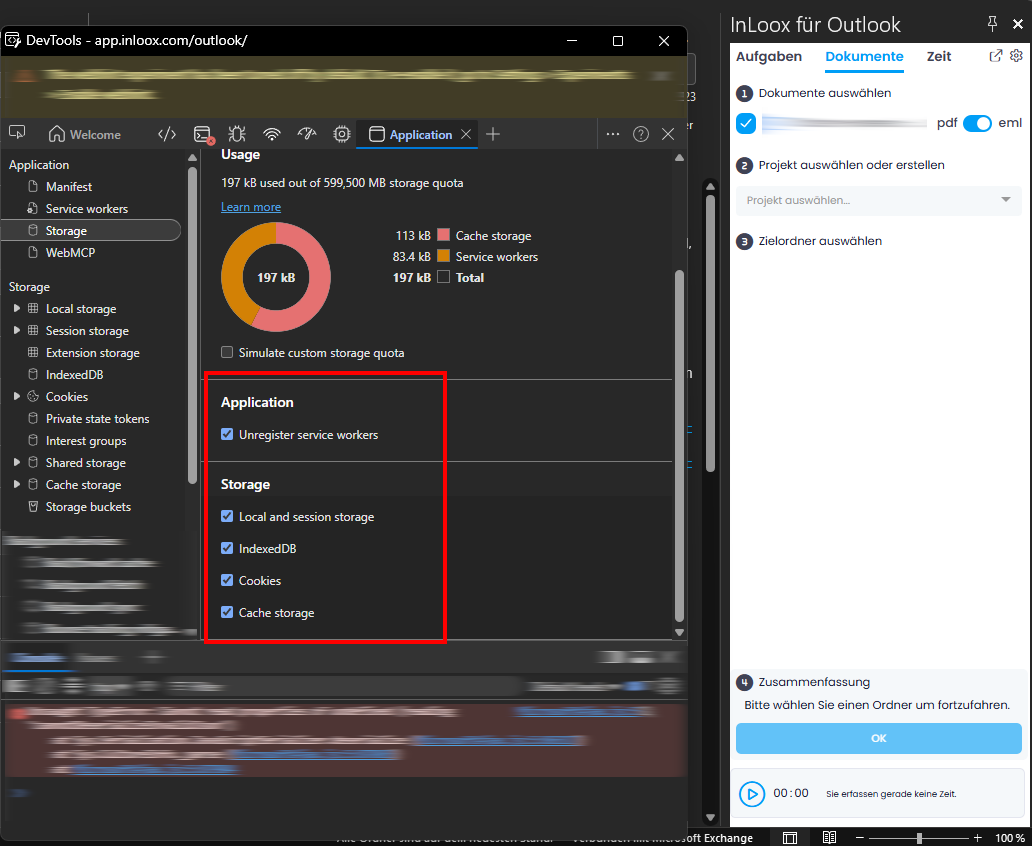Select Storage buckets item

coord(88,507)
